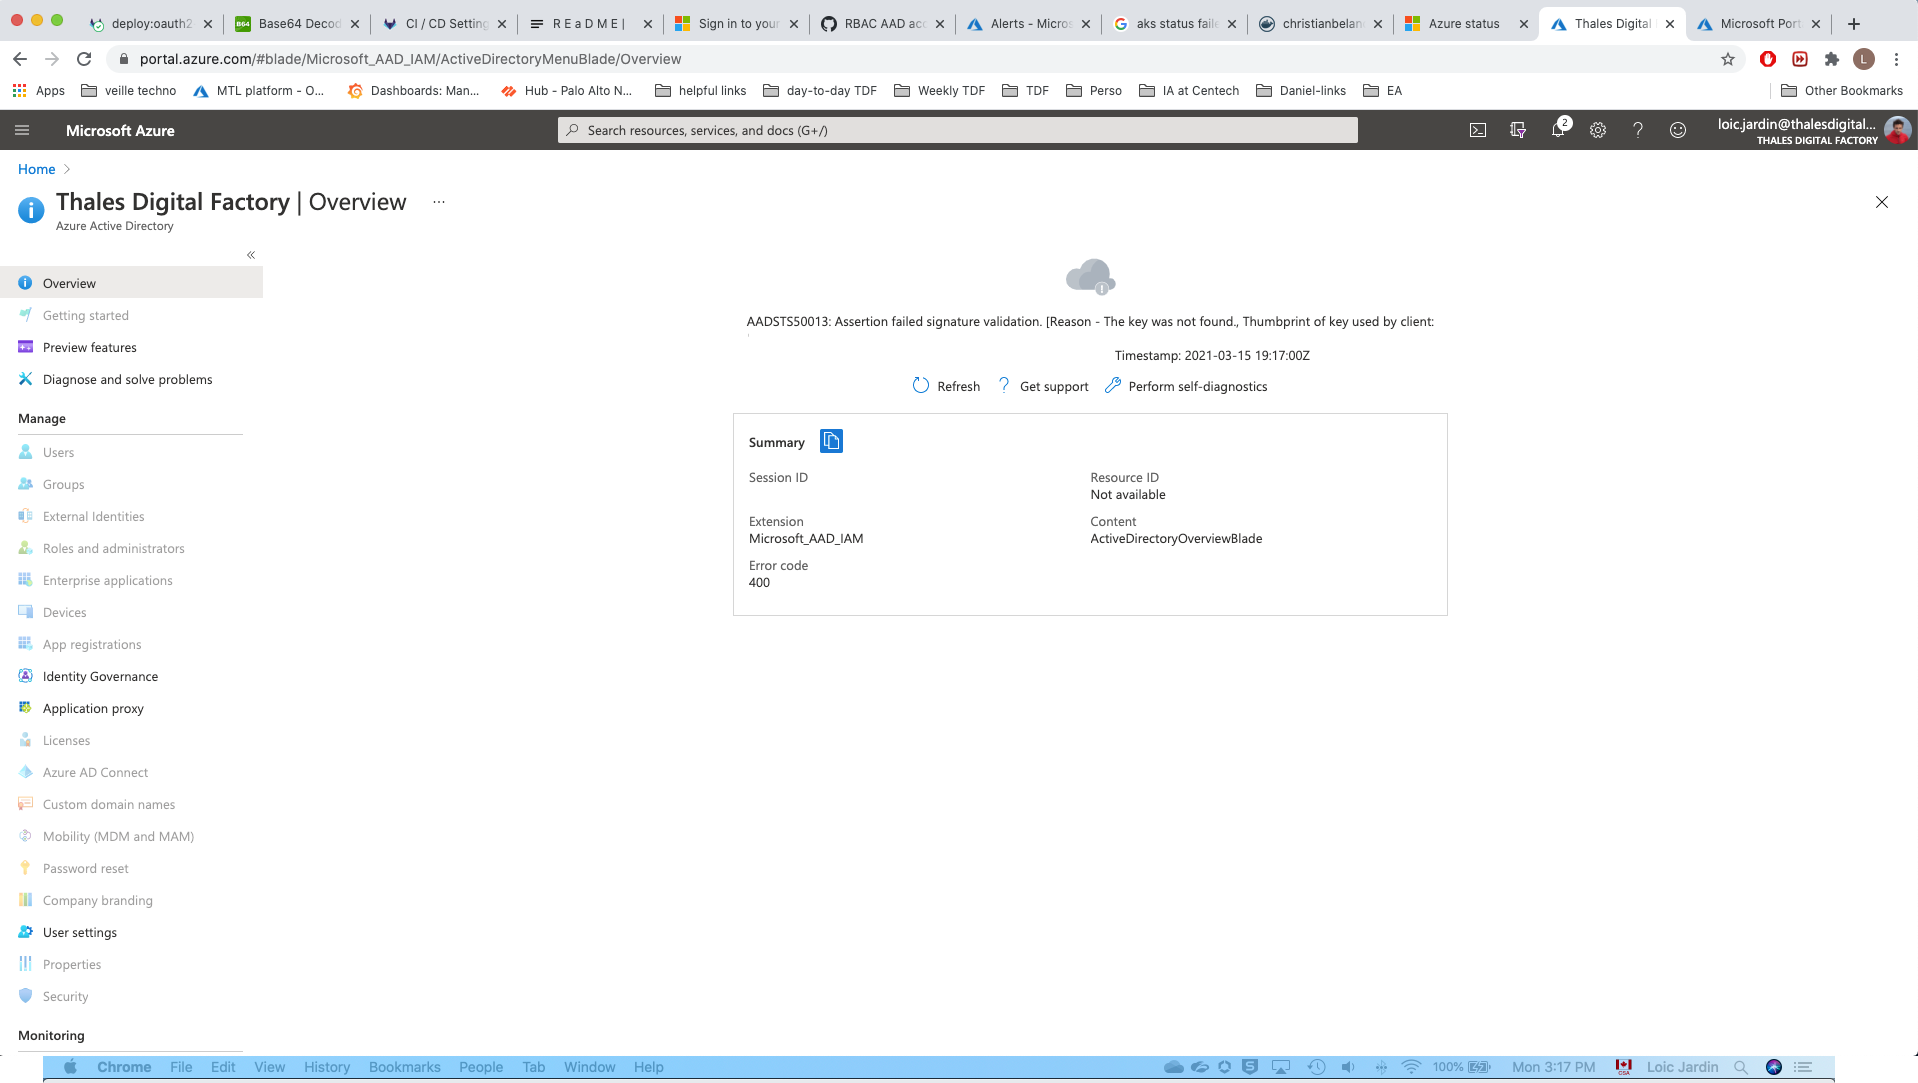Open the helpful links bookmark folder
Viewport: 1918px width, 1083px height.
tap(701, 90)
